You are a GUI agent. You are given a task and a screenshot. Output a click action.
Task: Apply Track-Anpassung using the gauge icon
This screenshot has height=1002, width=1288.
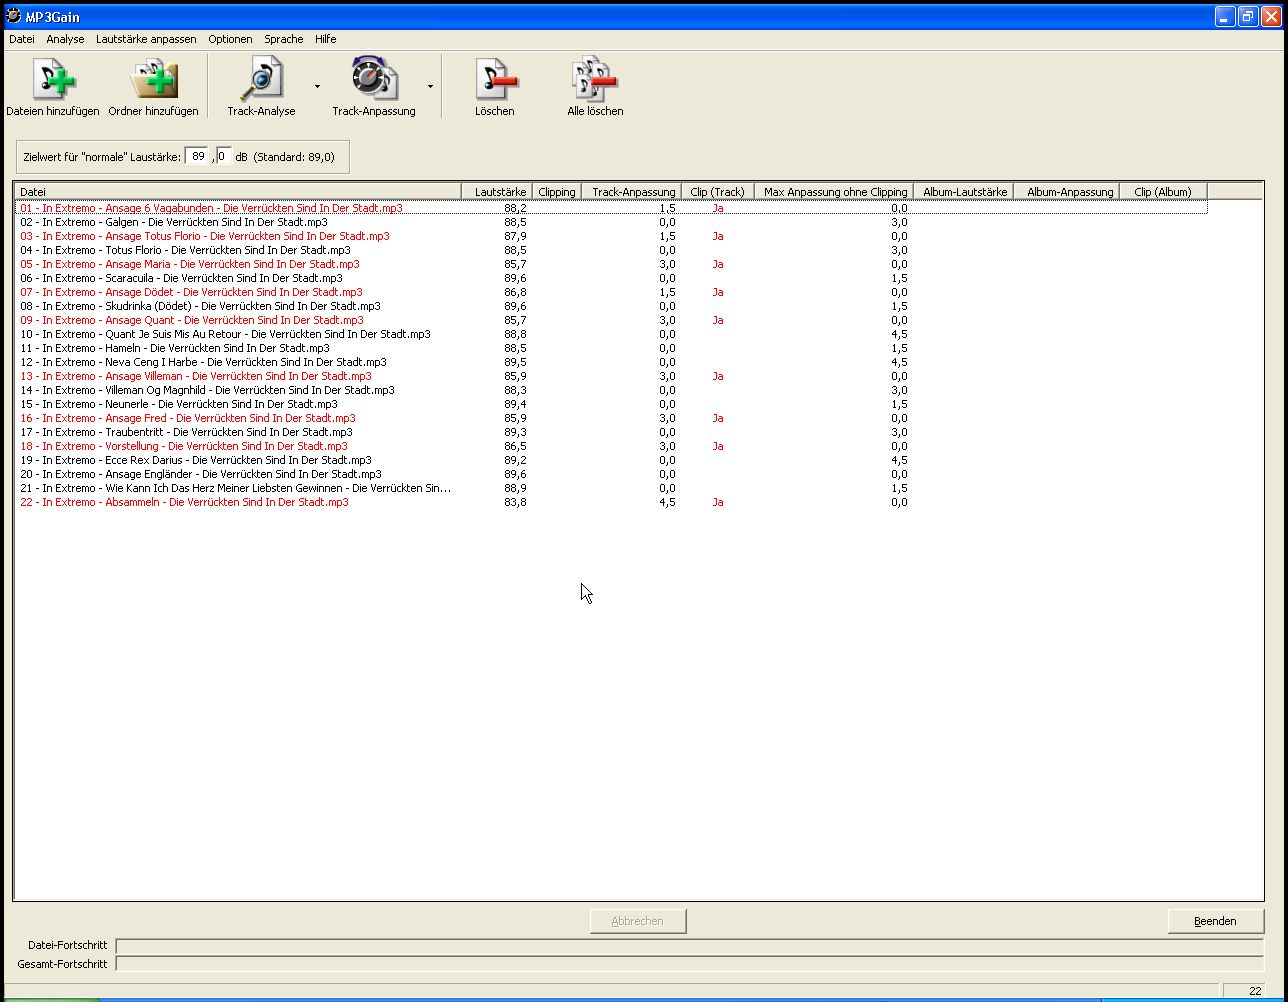[374, 79]
